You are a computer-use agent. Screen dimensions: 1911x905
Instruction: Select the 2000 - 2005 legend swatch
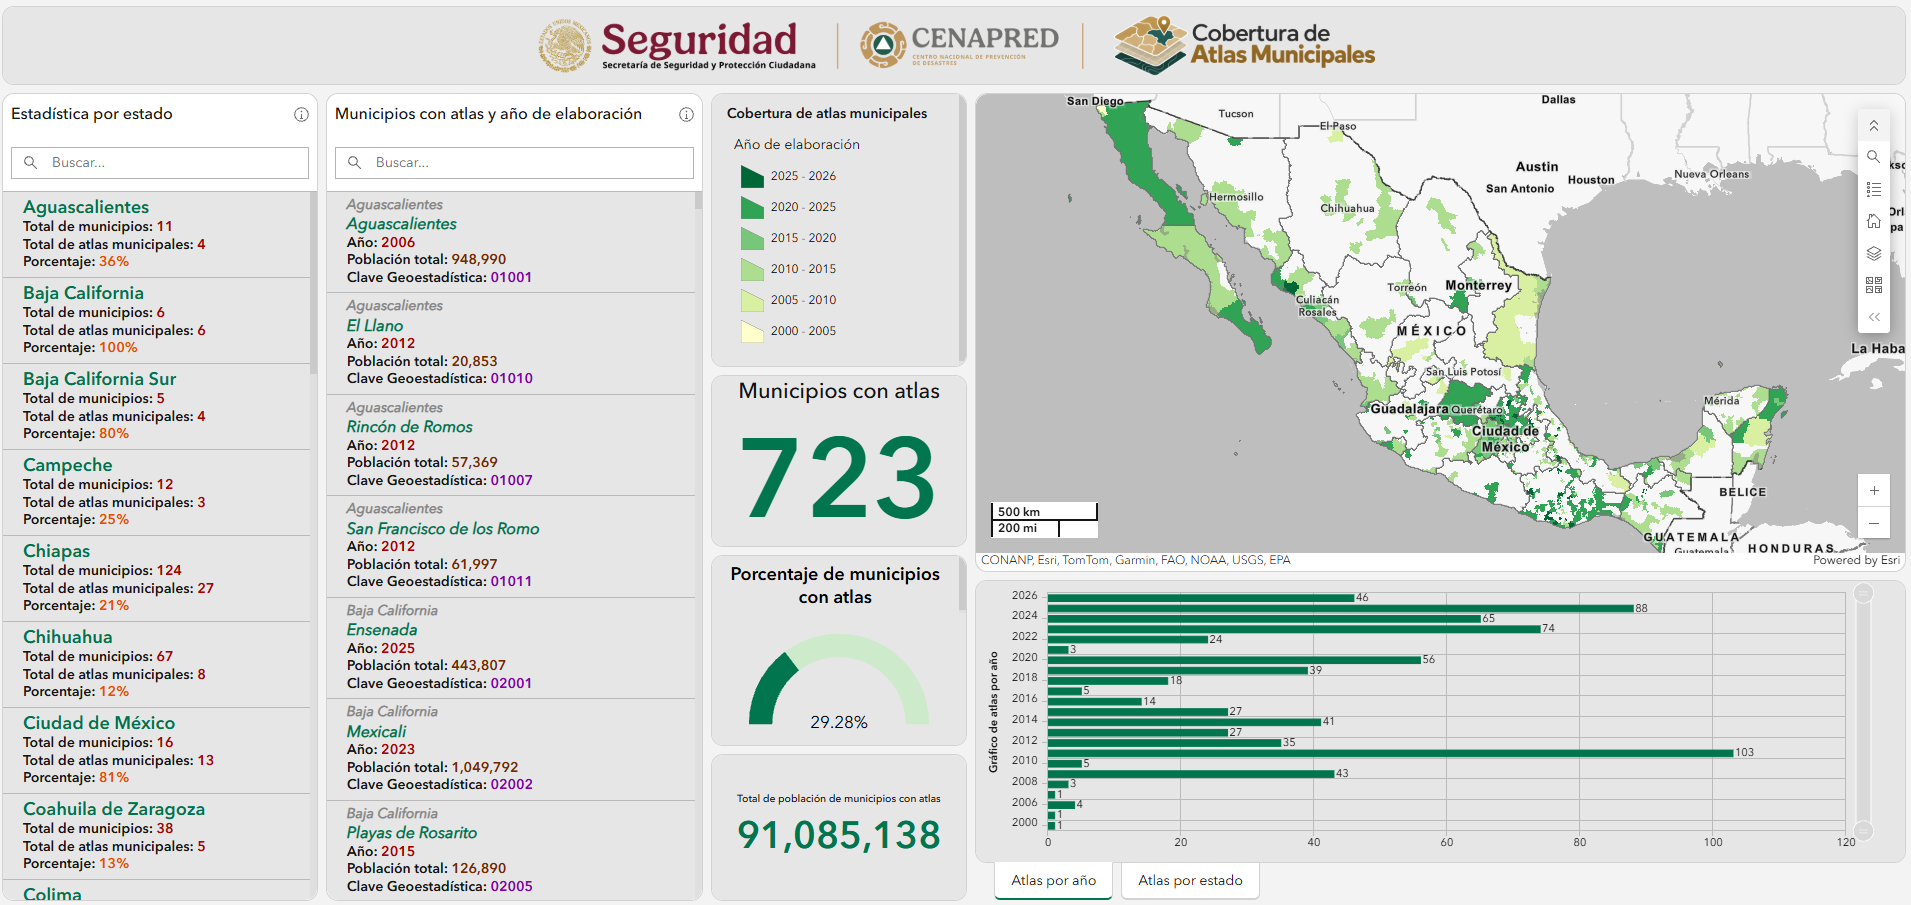tap(752, 332)
